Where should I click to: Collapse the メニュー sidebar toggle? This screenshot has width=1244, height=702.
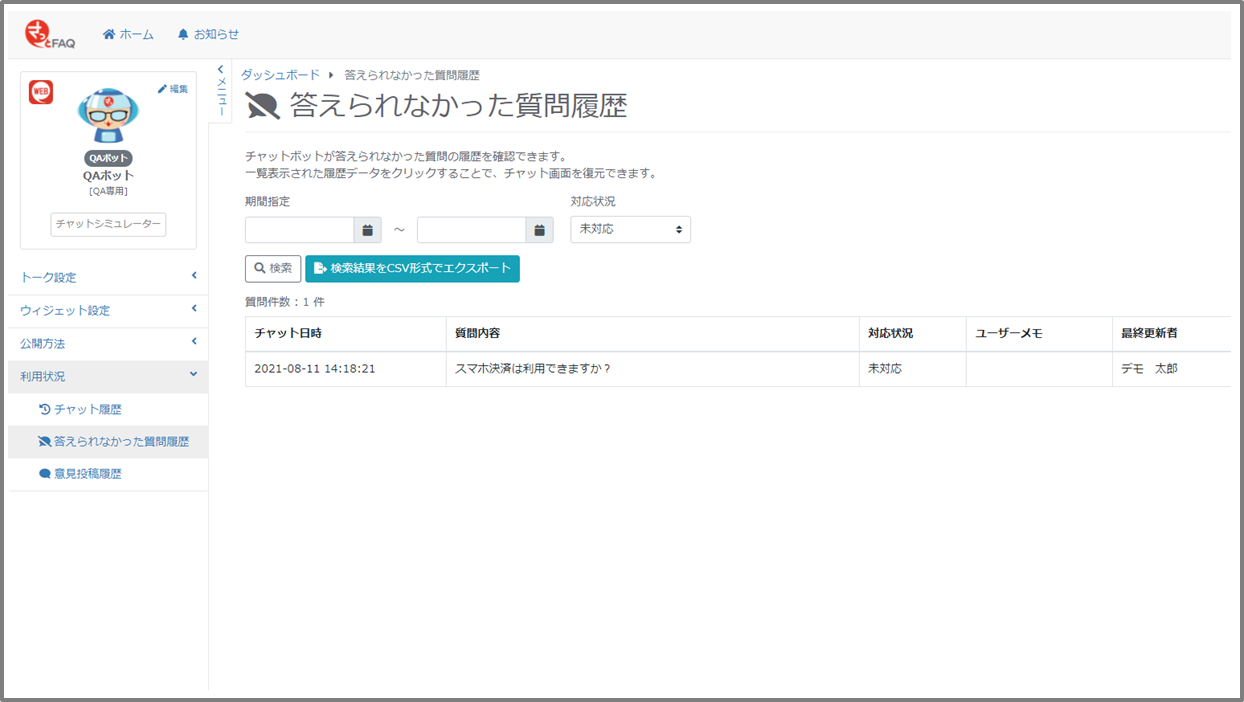click(221, 91)
